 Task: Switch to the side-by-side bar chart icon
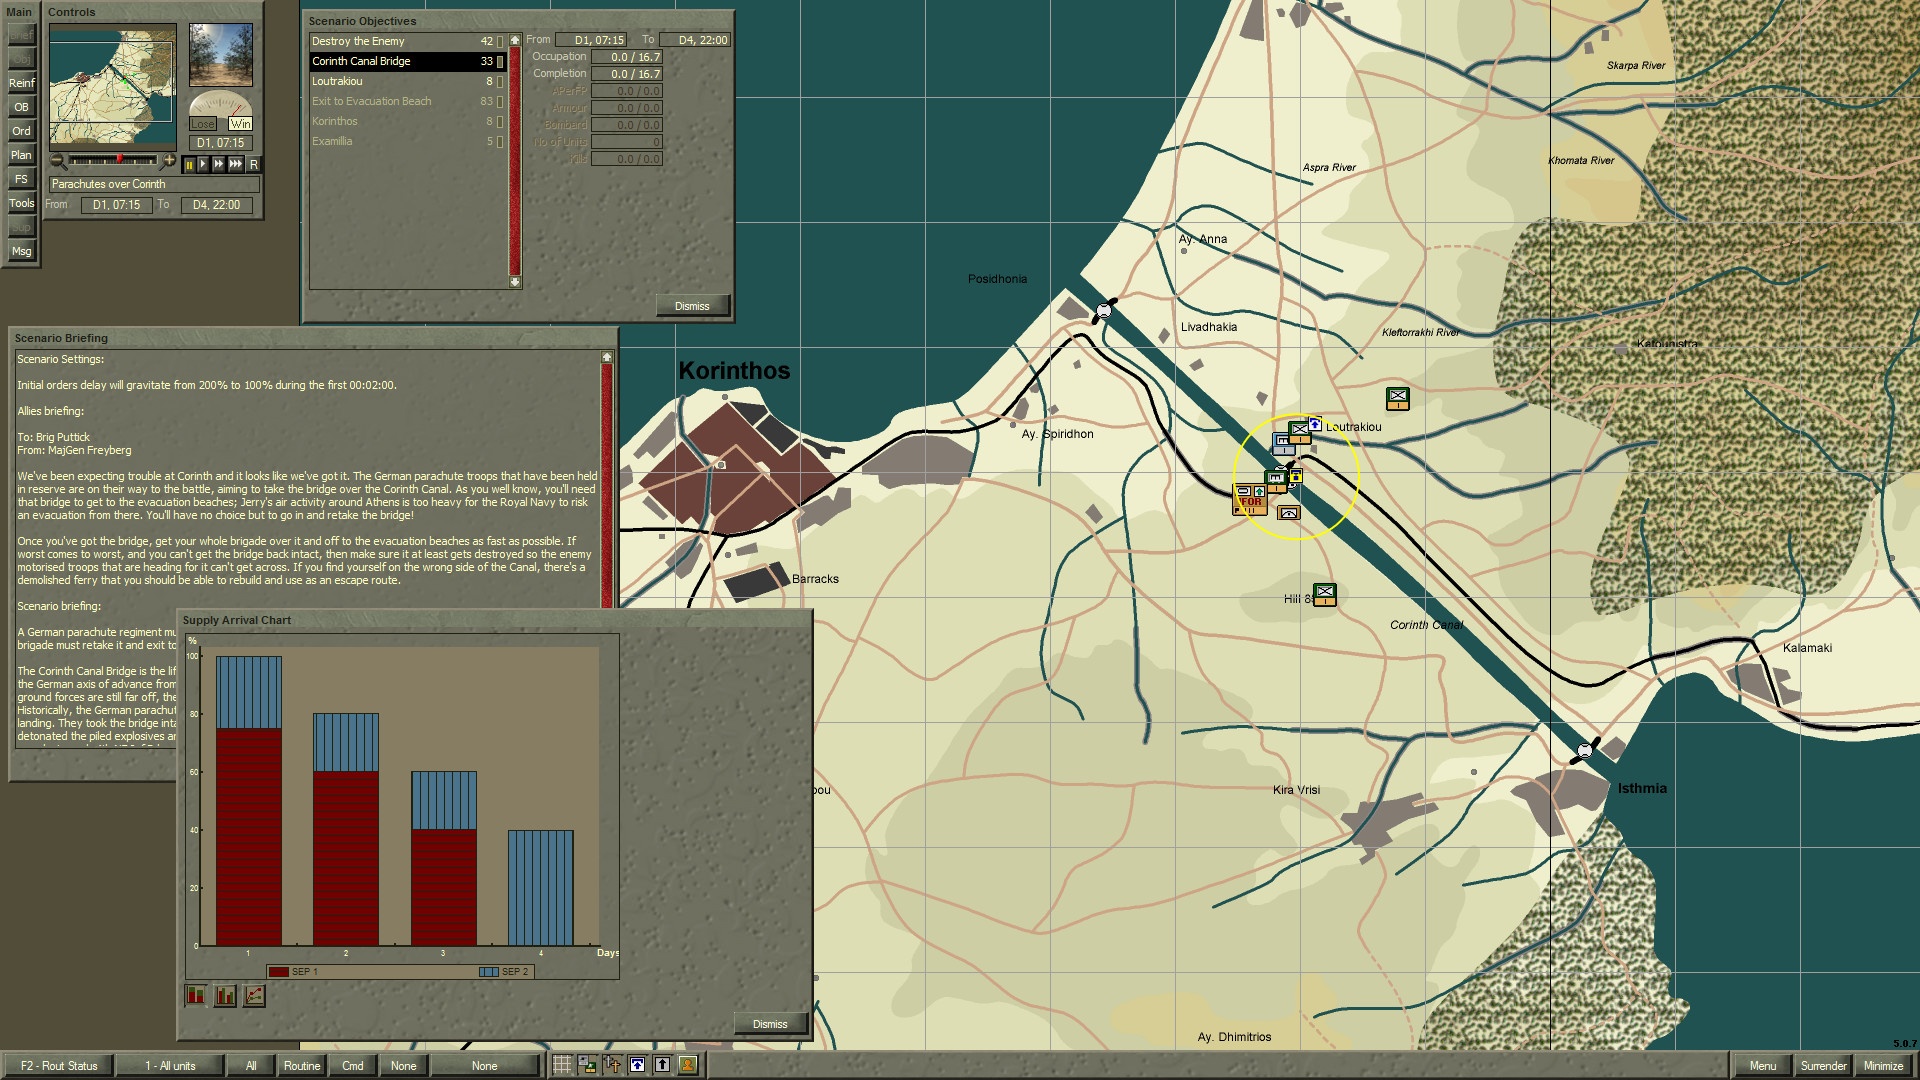coord(225,996)
